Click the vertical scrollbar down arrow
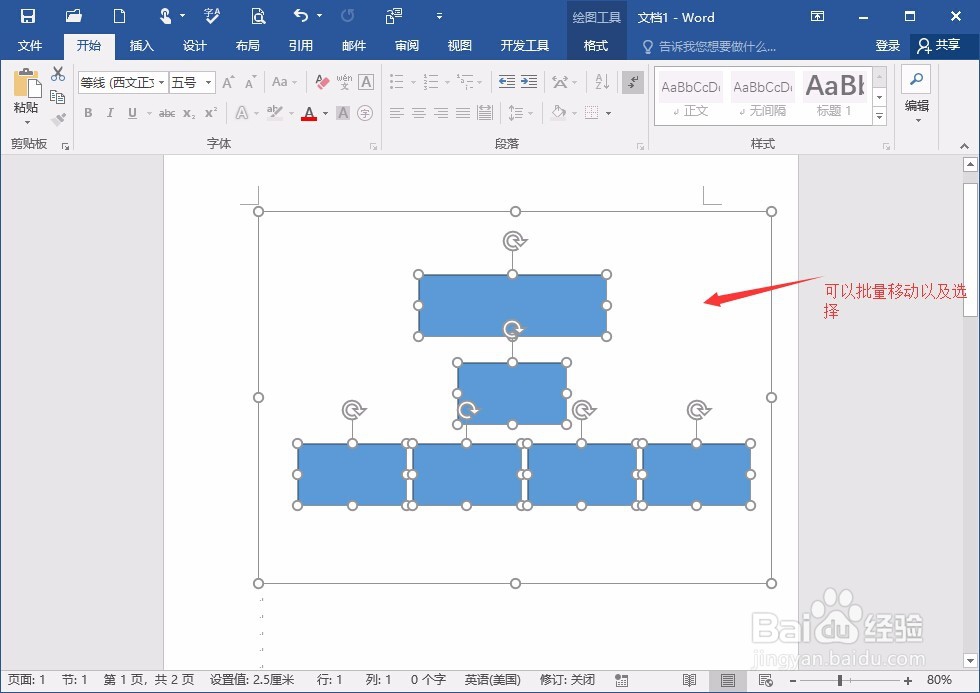Image resolution: width=980 pixels, height=693 pixels. [x=970, y=660]
